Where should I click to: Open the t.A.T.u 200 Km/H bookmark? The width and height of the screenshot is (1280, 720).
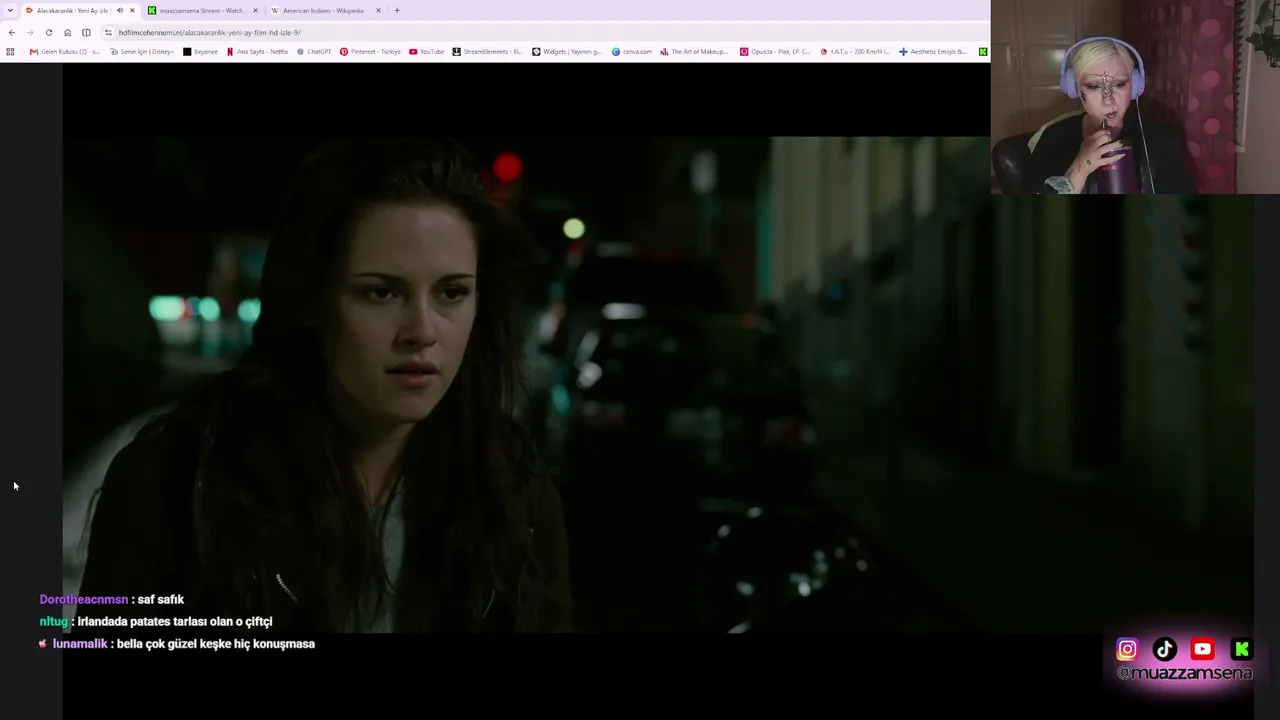[x=855, y=51]
